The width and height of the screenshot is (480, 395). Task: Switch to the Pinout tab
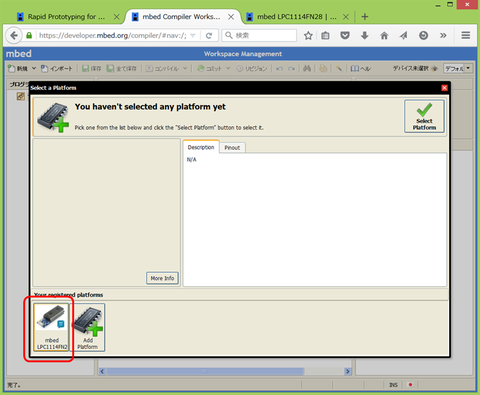click(232, 148)
